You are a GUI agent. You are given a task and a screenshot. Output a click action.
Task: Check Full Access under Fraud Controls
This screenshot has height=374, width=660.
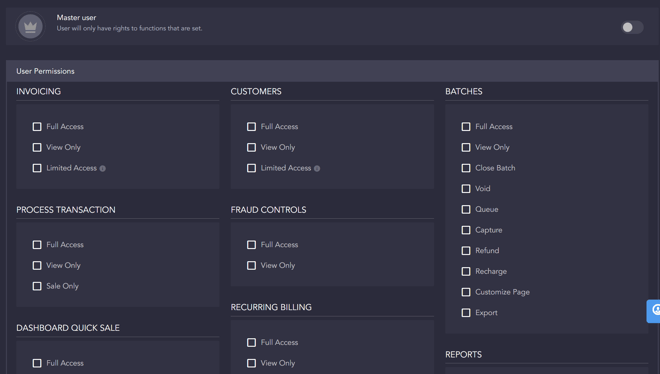pyautogui.click(x=251, y=245)
